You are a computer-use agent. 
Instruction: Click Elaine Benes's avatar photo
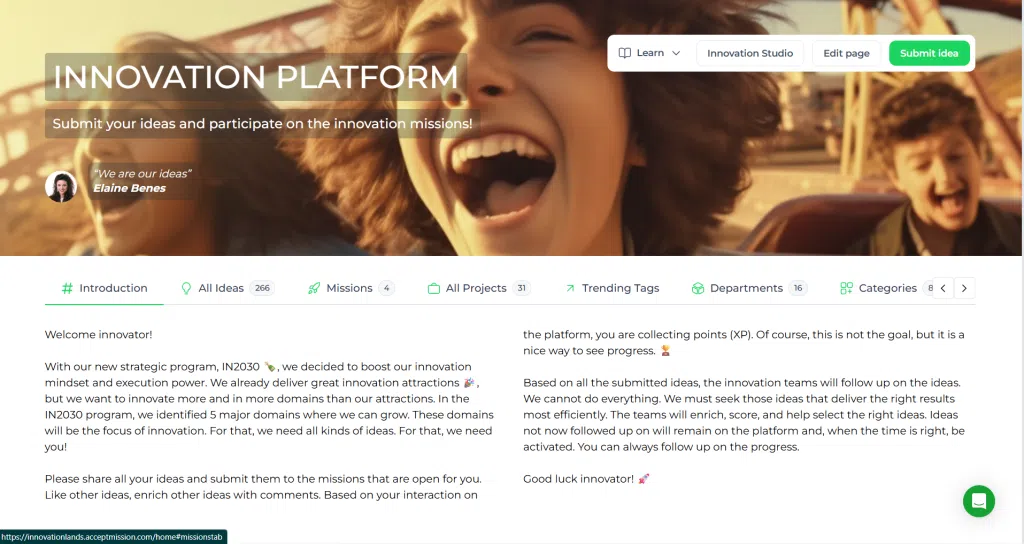[61, 186]
